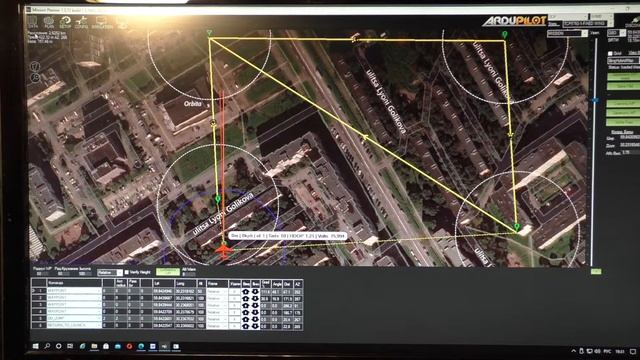Move waypoint row 1 down with arrow
The image size is (640, 360).
pyautogui.click(x=255, y=291)
